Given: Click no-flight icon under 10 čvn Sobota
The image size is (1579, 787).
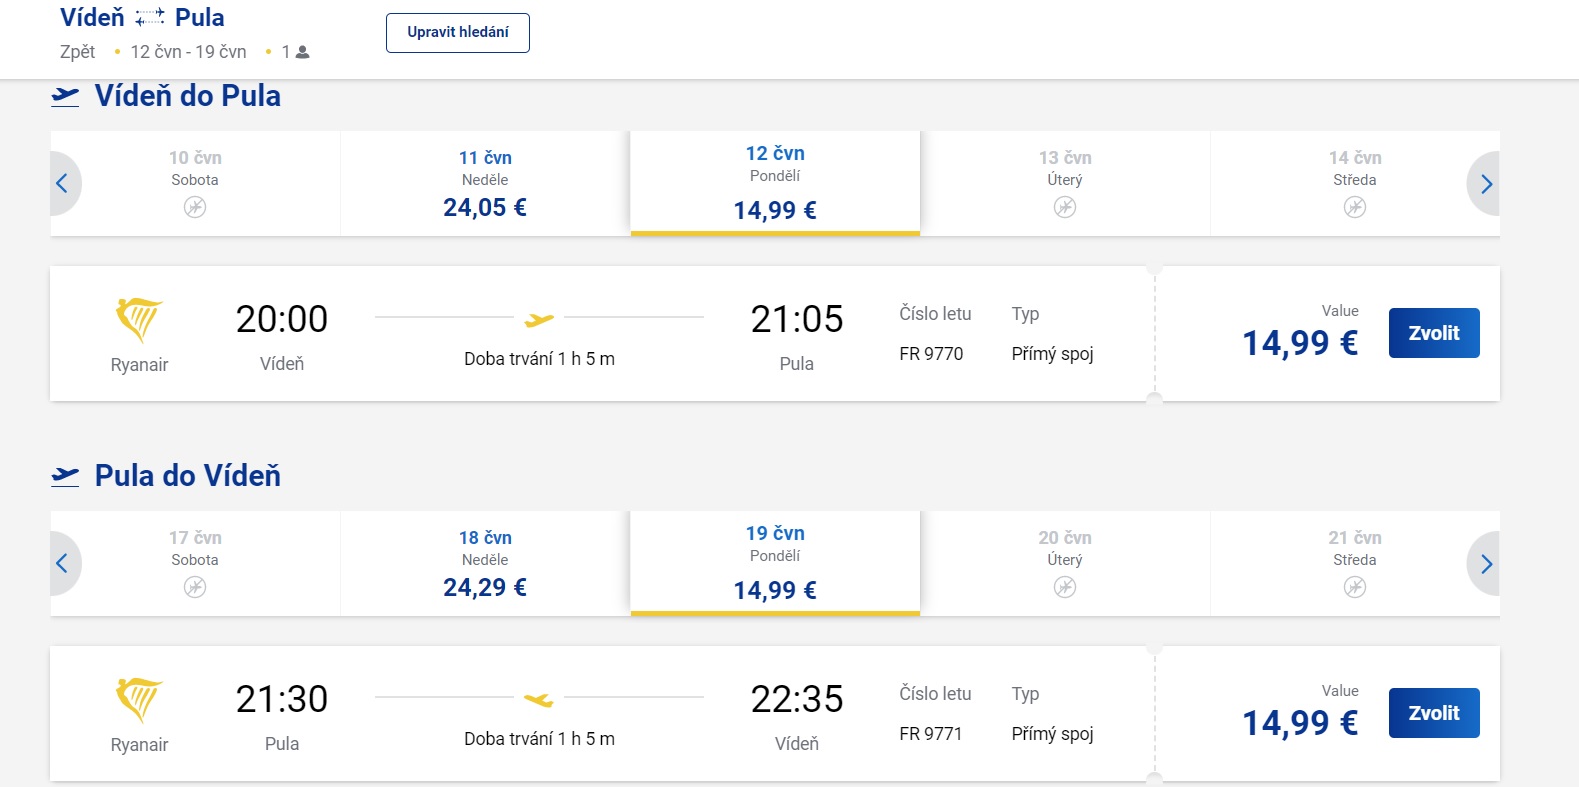Looking at the screenshot, I should (x=195, y=207).
